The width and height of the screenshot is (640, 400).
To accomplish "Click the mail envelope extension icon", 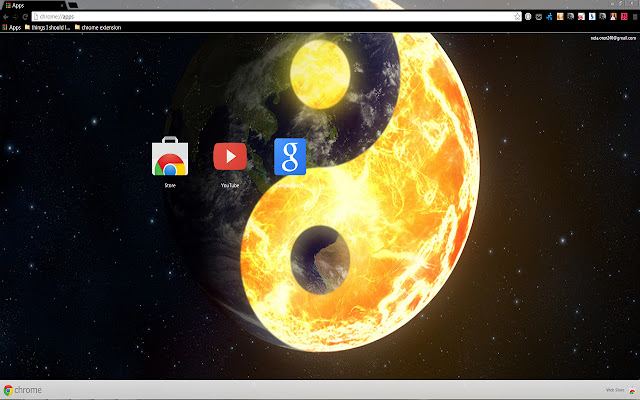I will point(539,17).
